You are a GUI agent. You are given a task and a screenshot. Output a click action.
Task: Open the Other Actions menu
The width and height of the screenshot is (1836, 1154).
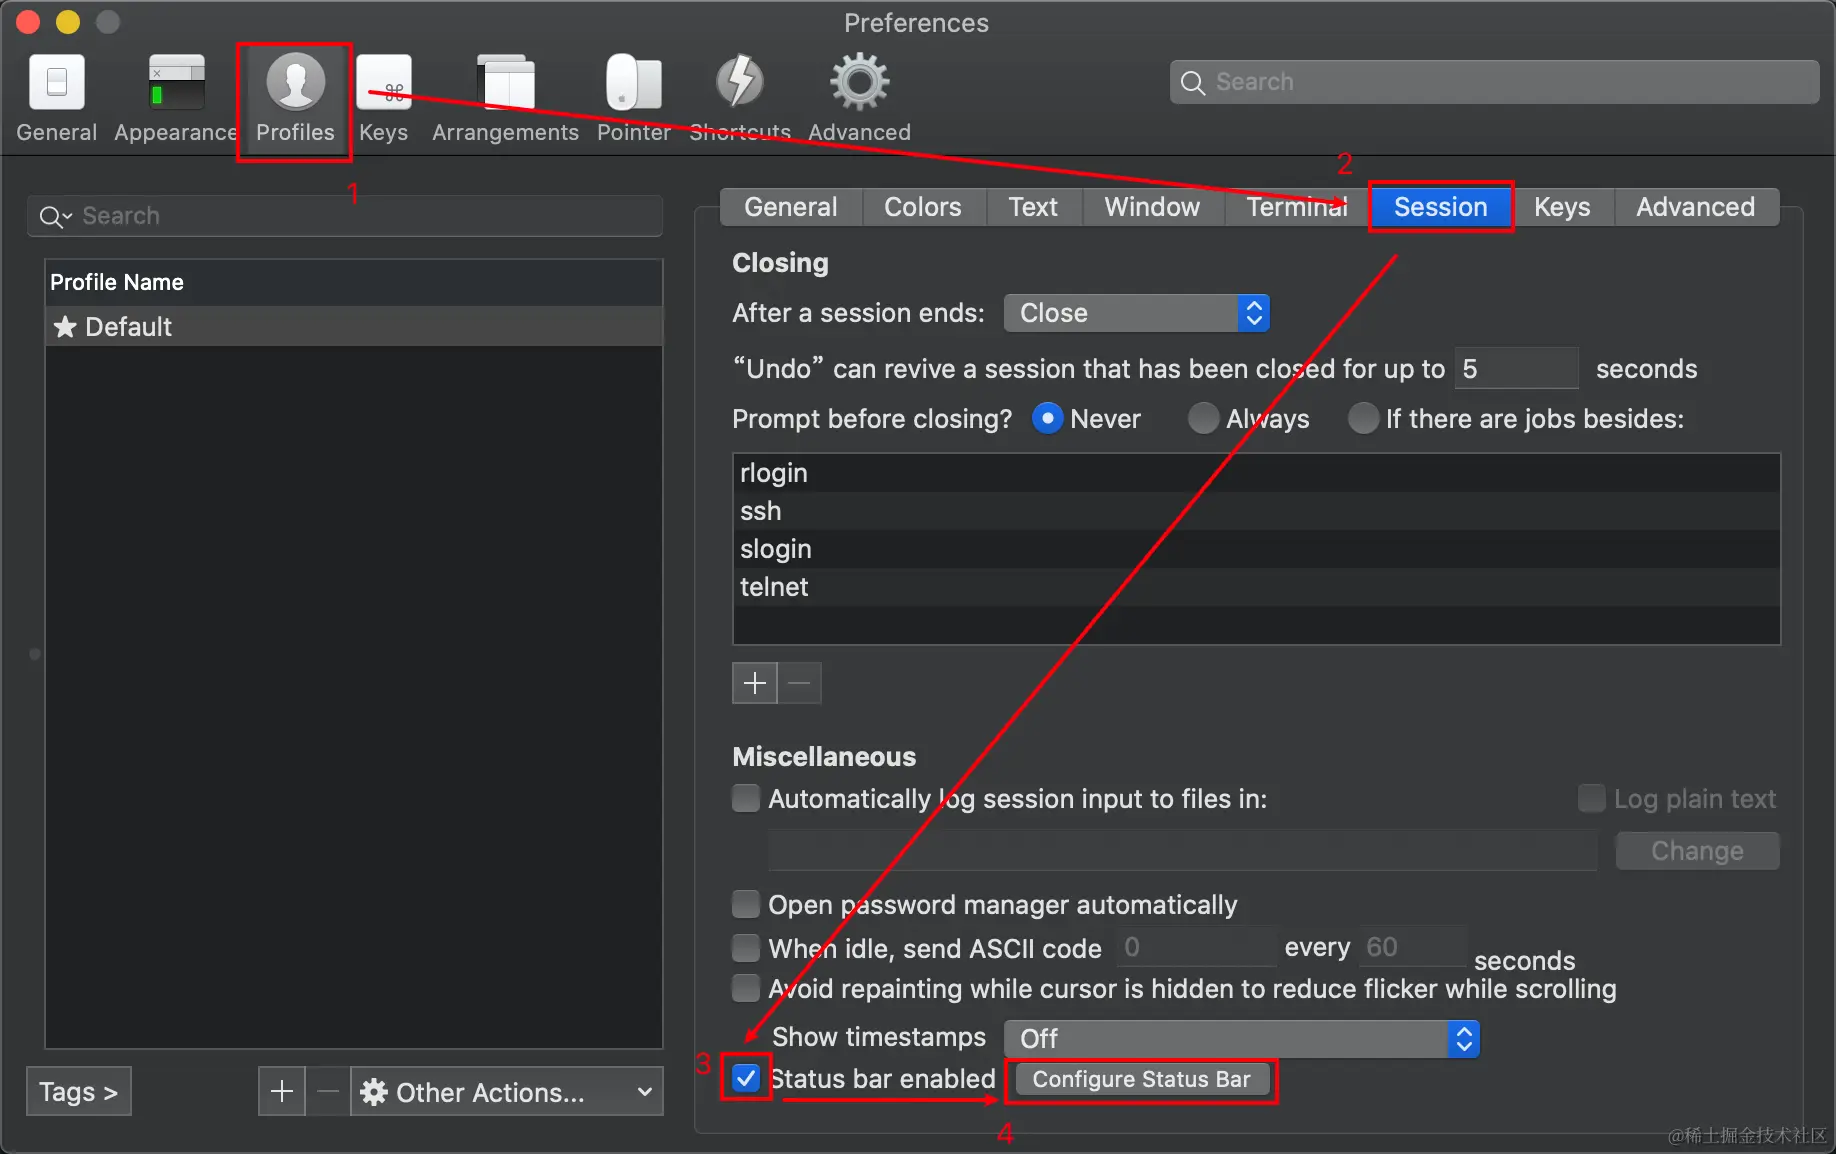pyautogui.click(x=508, y=1091)
